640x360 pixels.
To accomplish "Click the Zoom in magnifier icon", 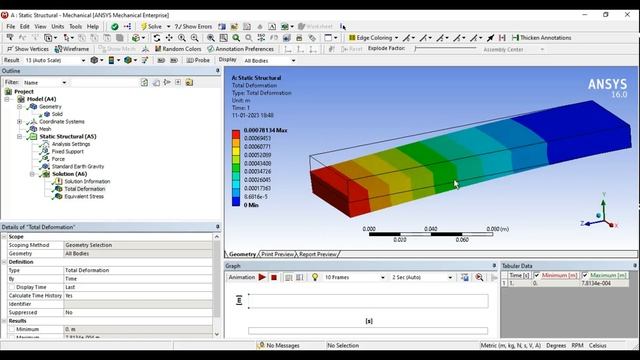I will [182, 38].
